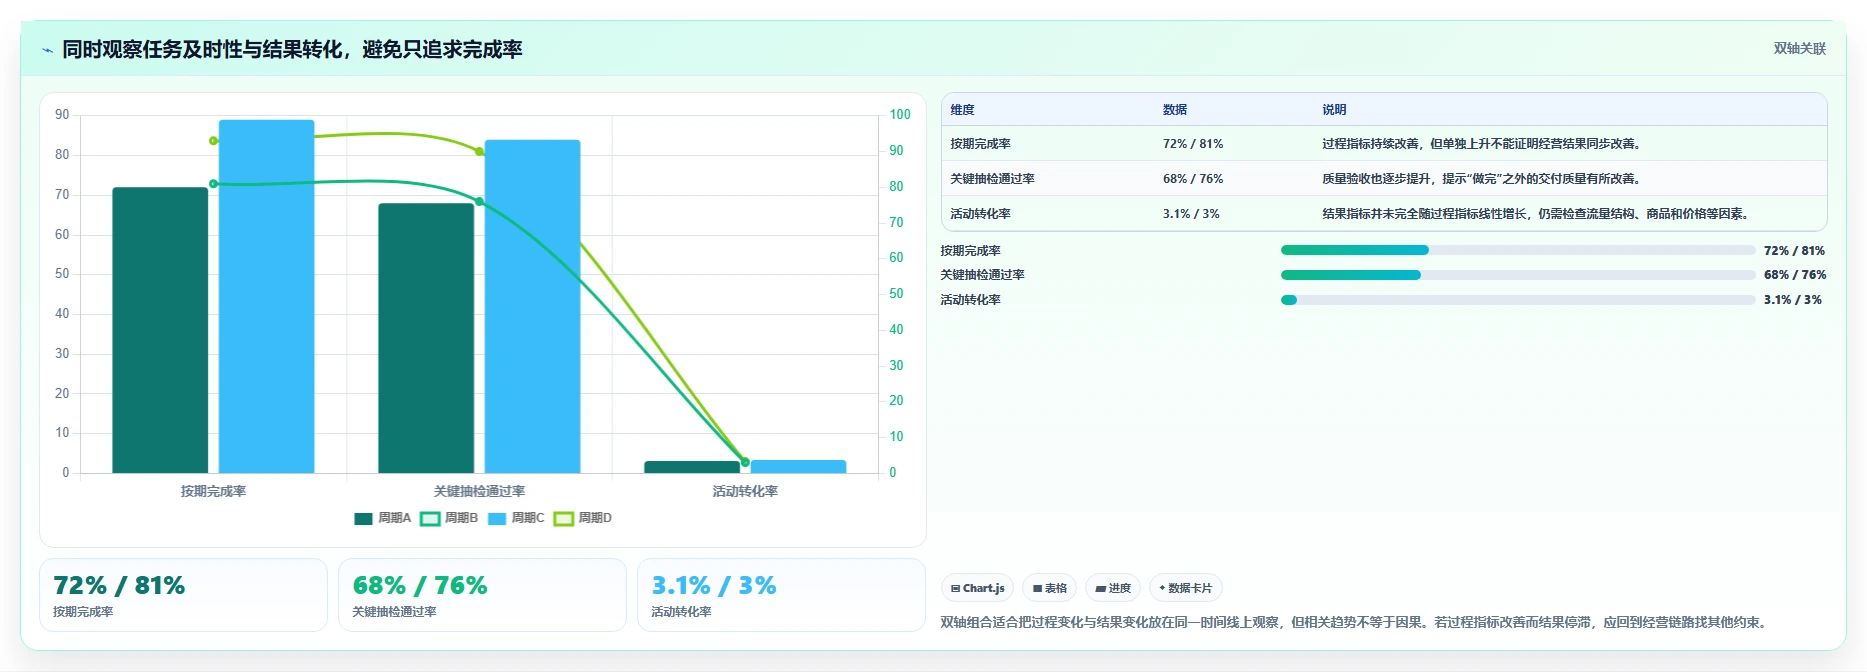Select the 表格 tag
1867x672 pixels.
[1049, 588]
